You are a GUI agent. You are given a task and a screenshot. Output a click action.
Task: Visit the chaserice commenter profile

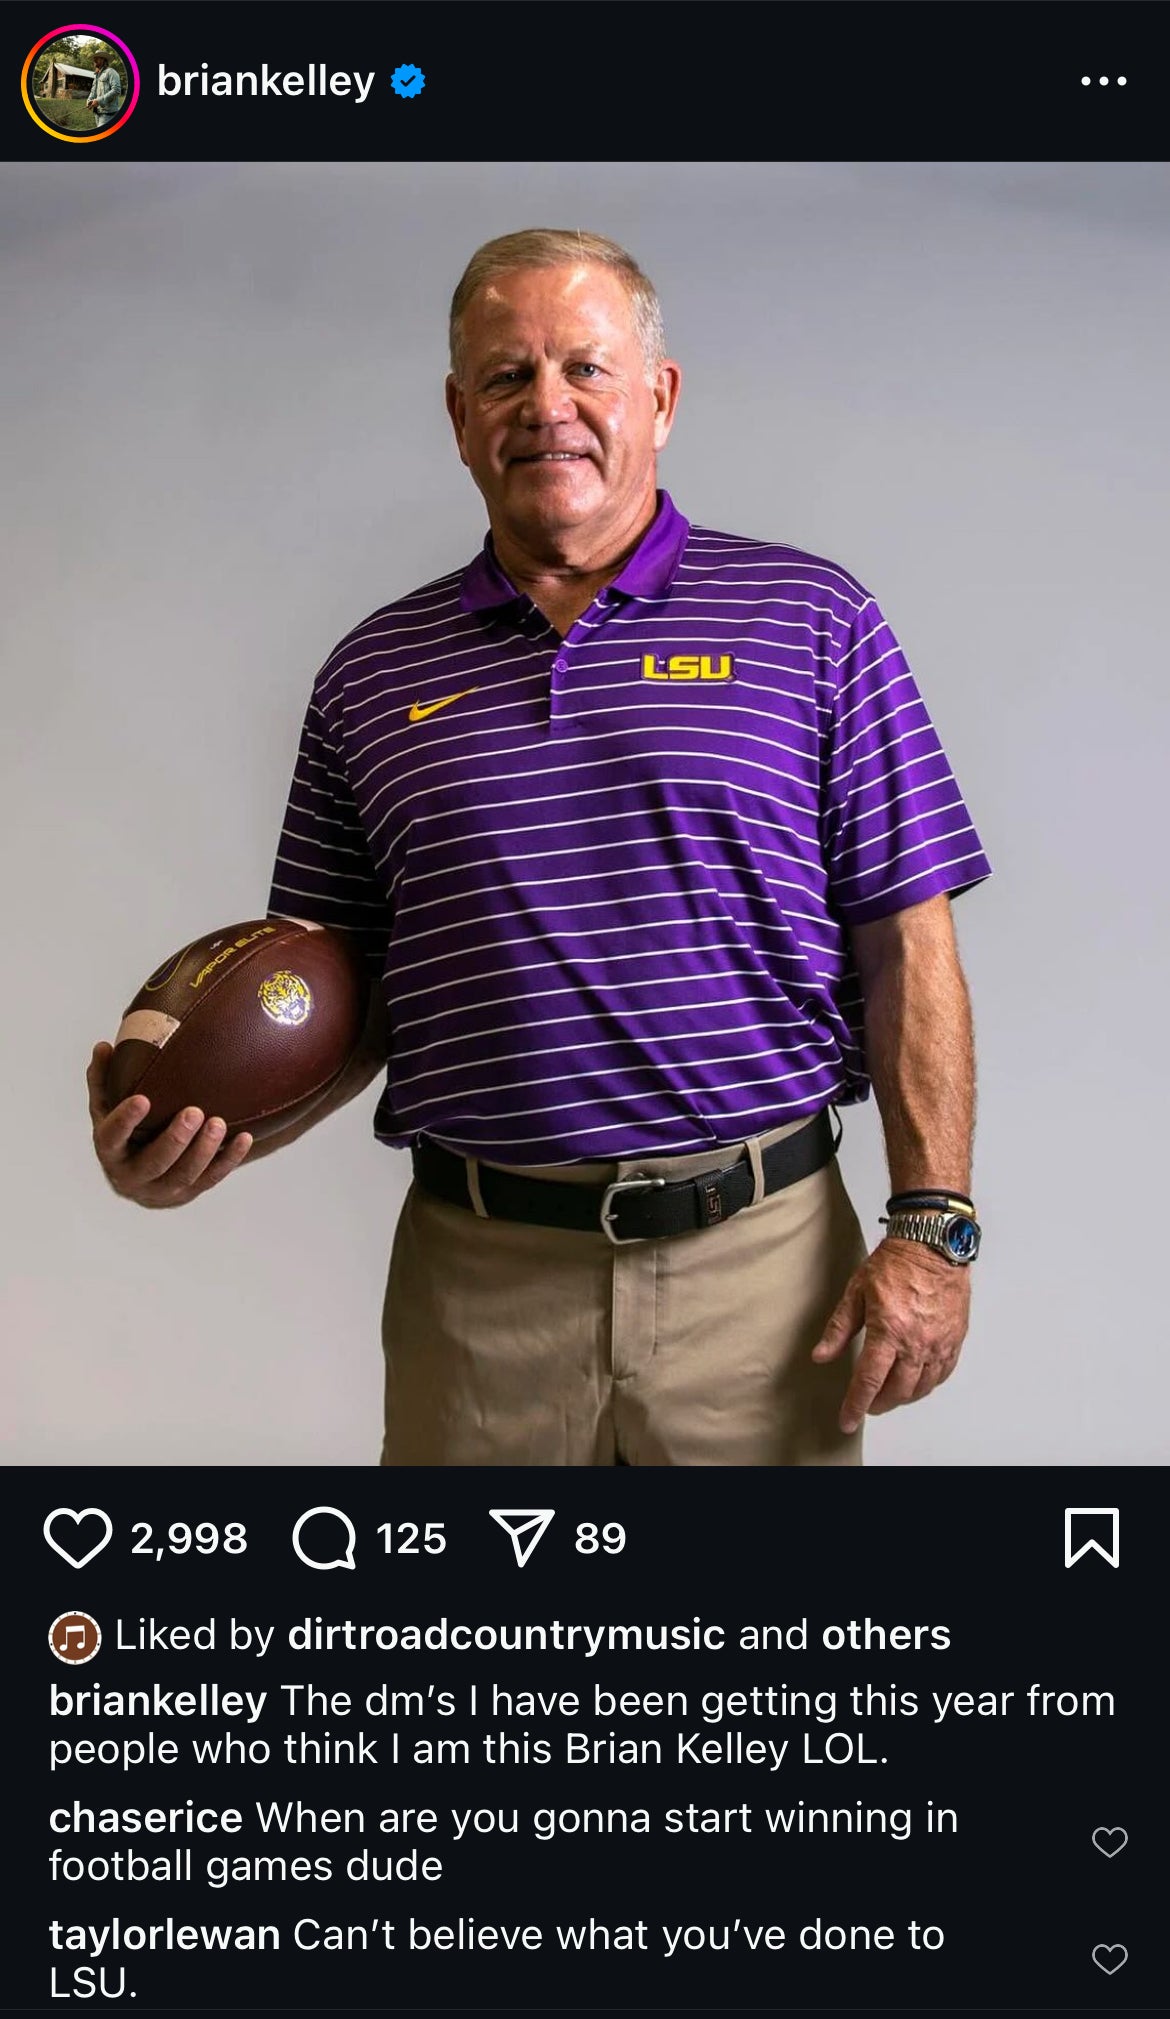pos(146,1818)
